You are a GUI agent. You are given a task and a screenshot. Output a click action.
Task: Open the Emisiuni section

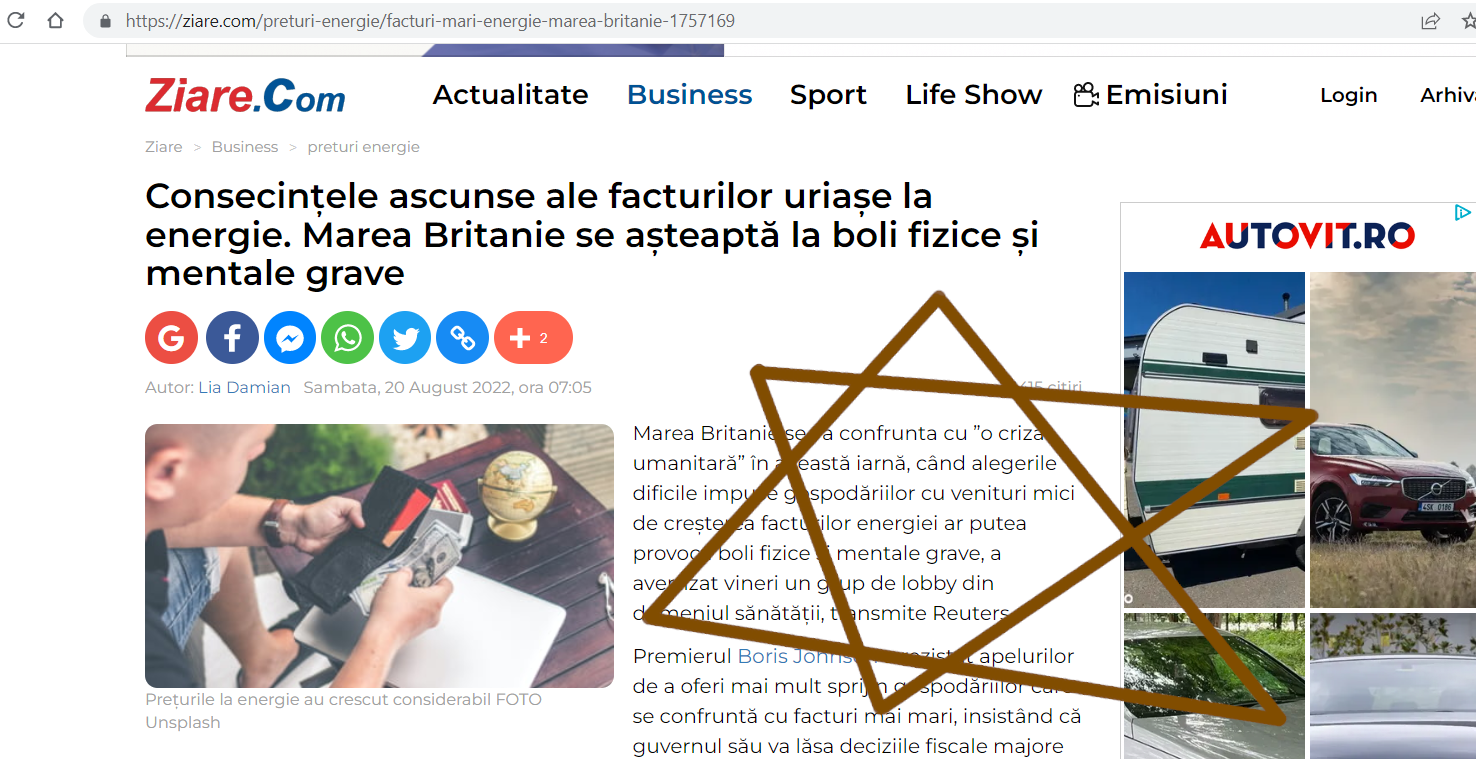pos(1151,94)
